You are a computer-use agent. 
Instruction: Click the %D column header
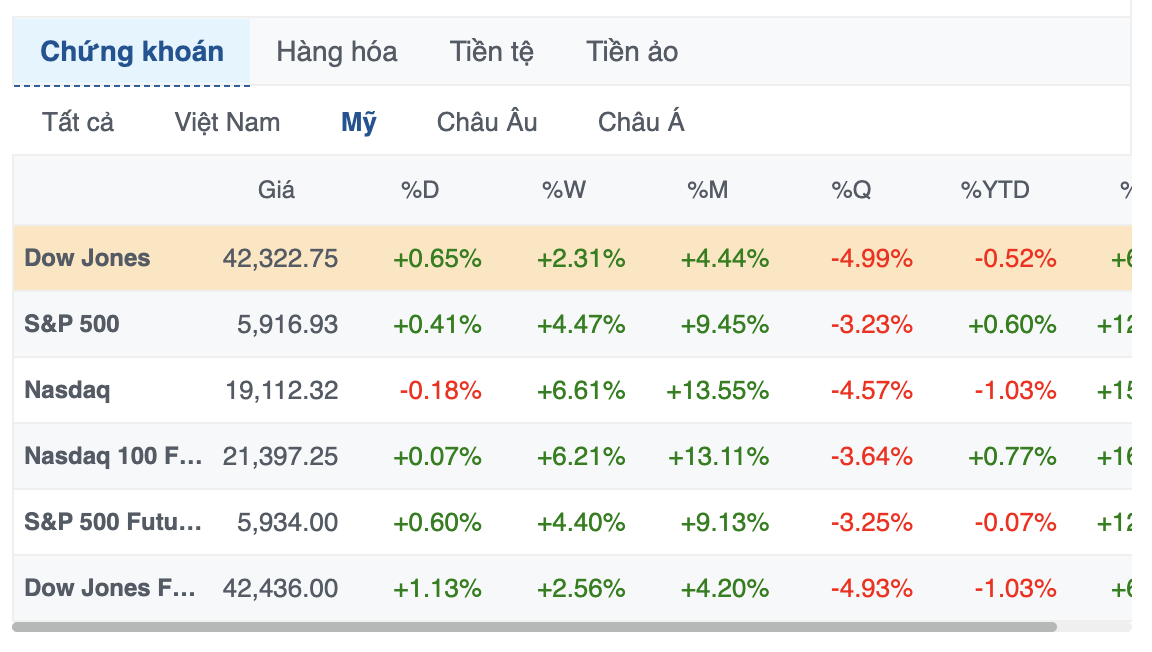point(420,190)
